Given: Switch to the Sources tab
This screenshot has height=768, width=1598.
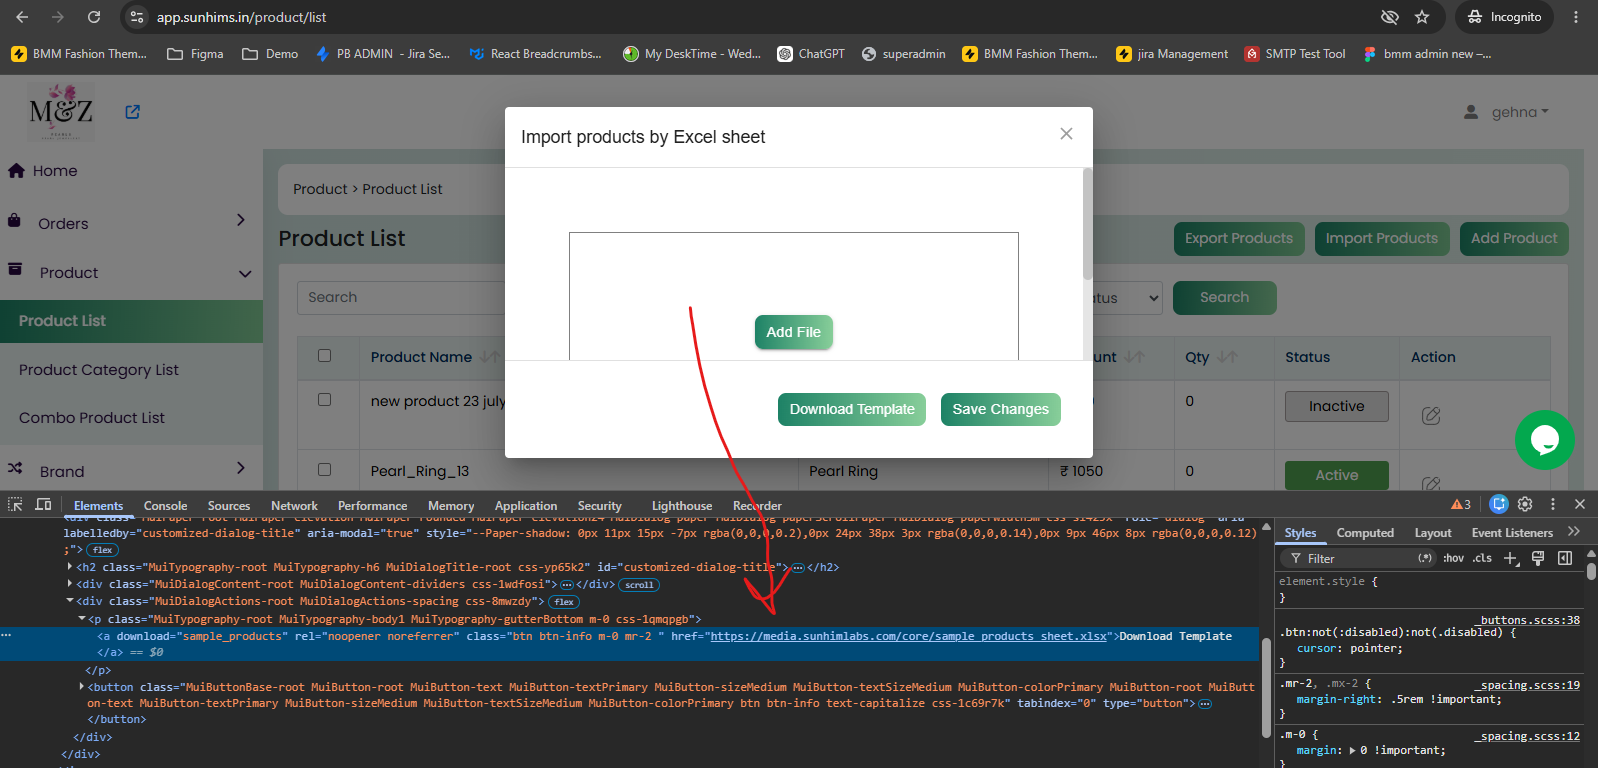Looking at the screenshot, I should (229, 506).
